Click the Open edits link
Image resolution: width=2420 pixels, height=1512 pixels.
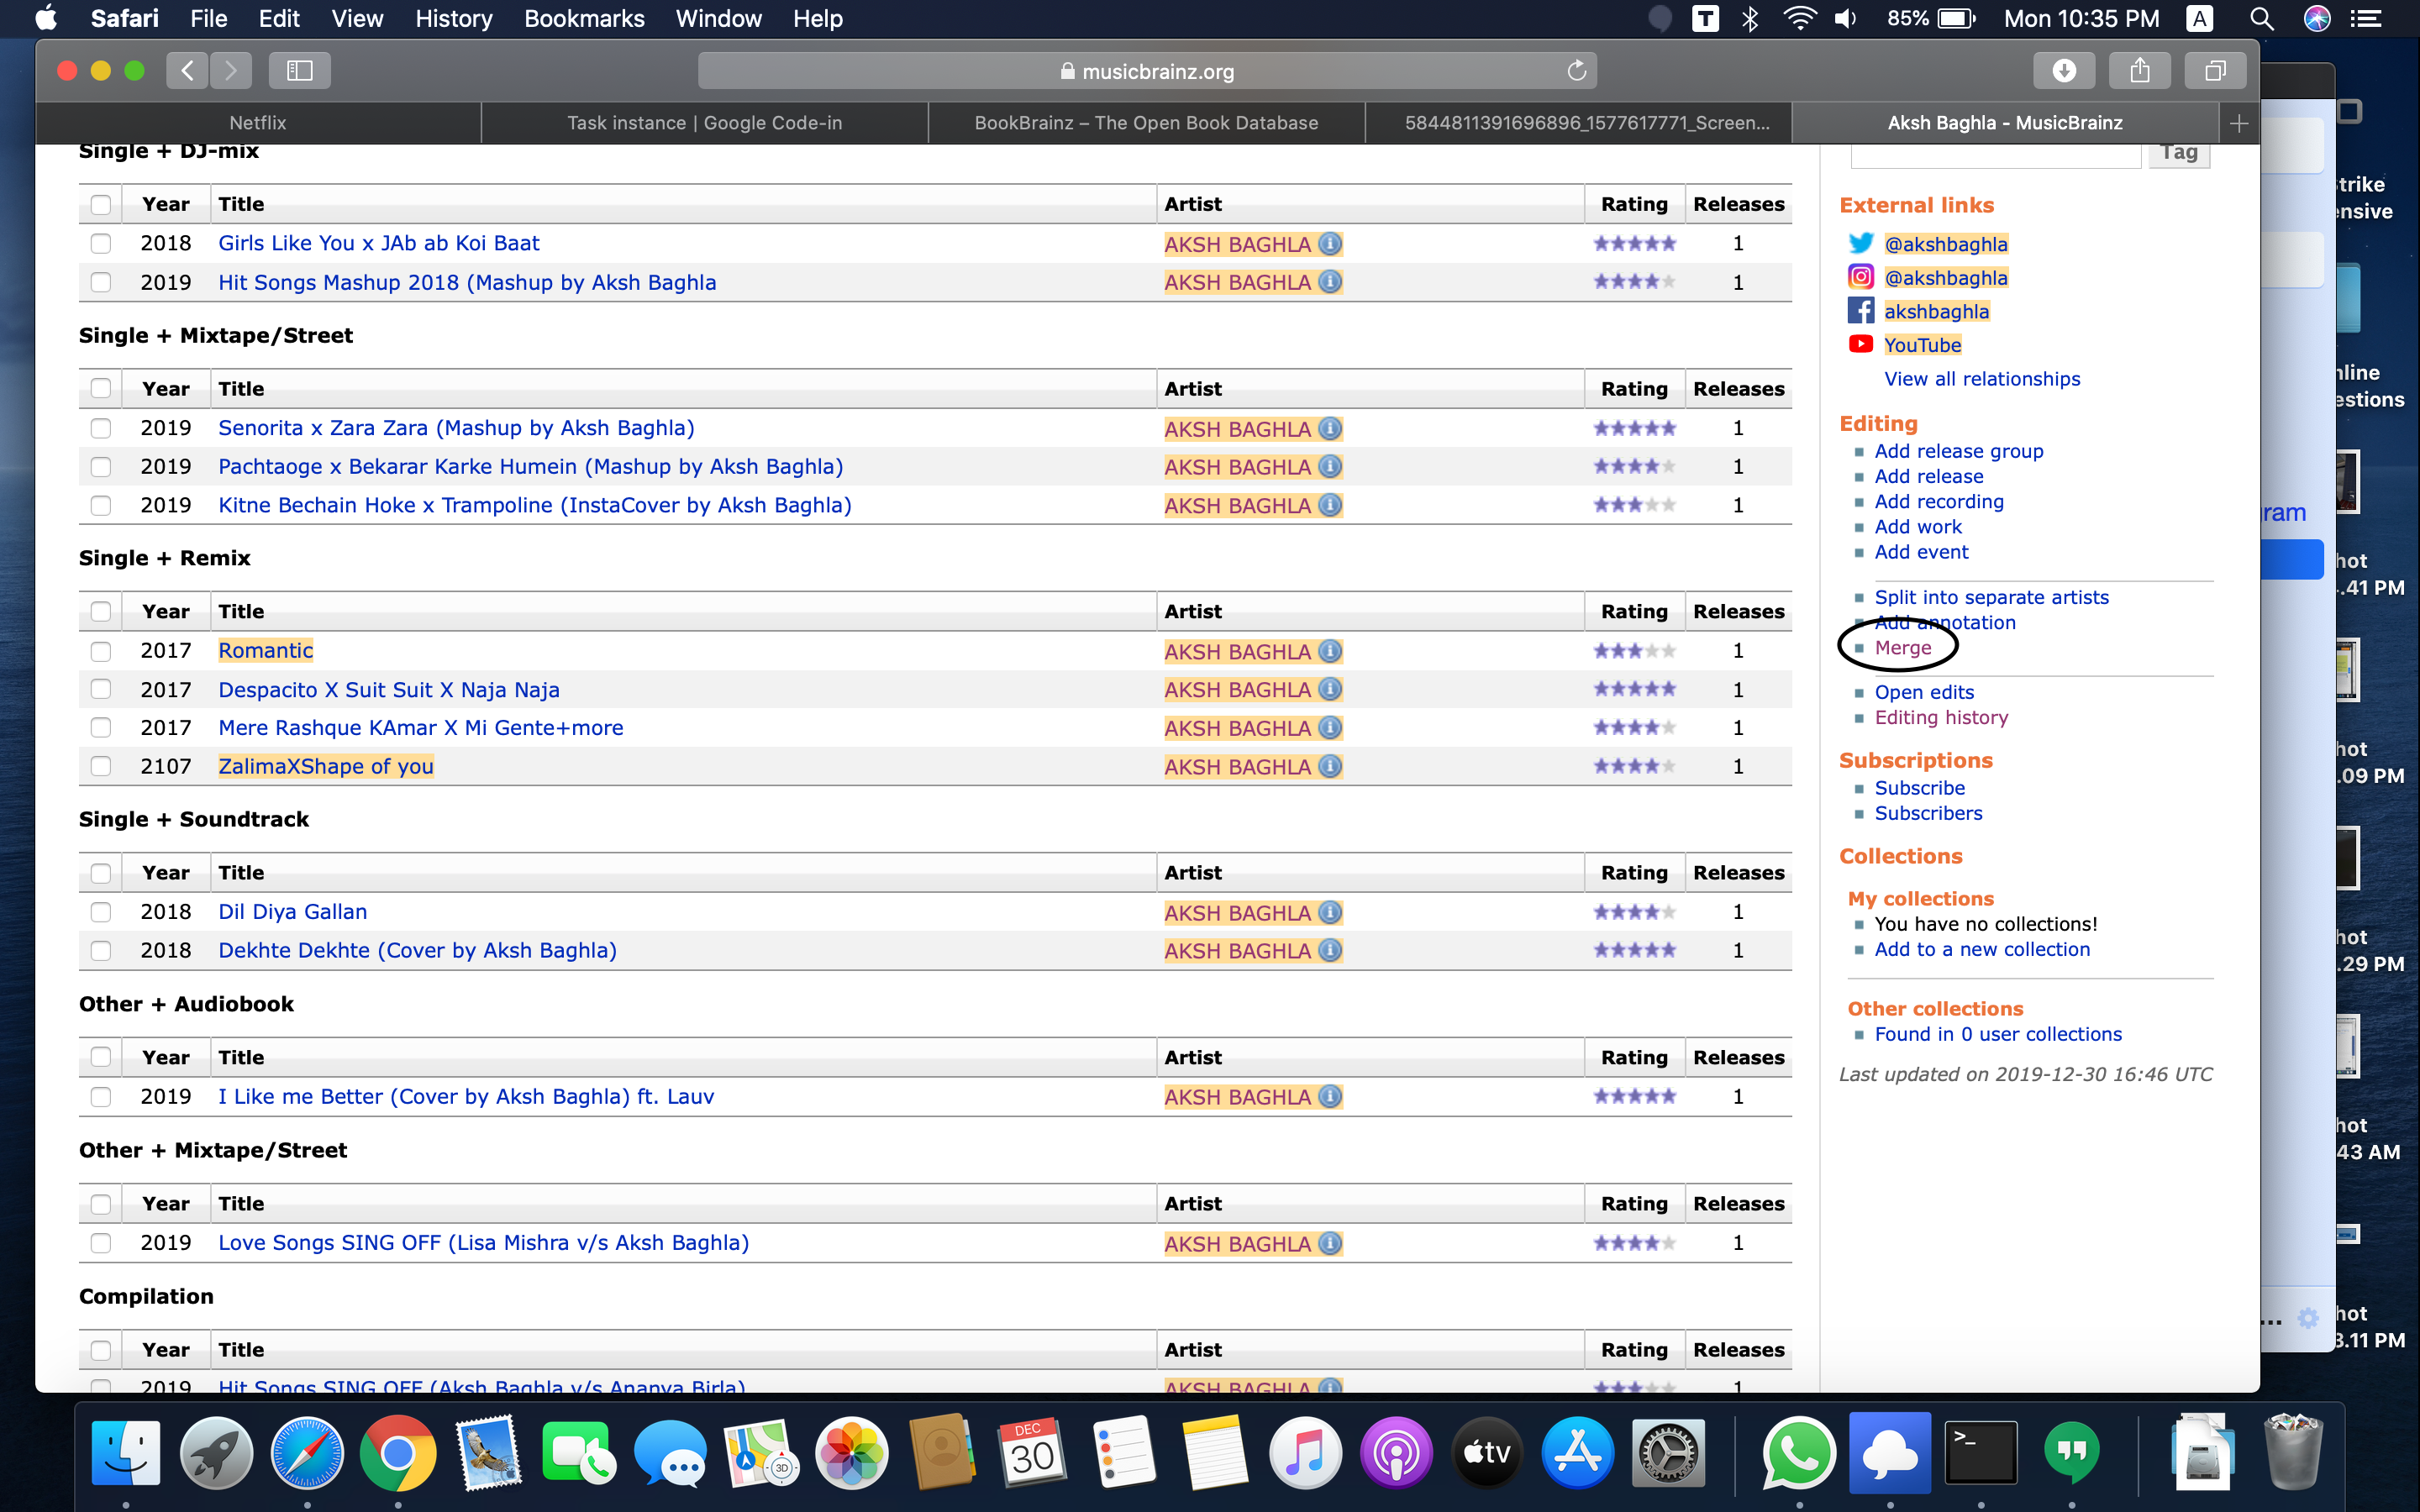coord(1923,692)
